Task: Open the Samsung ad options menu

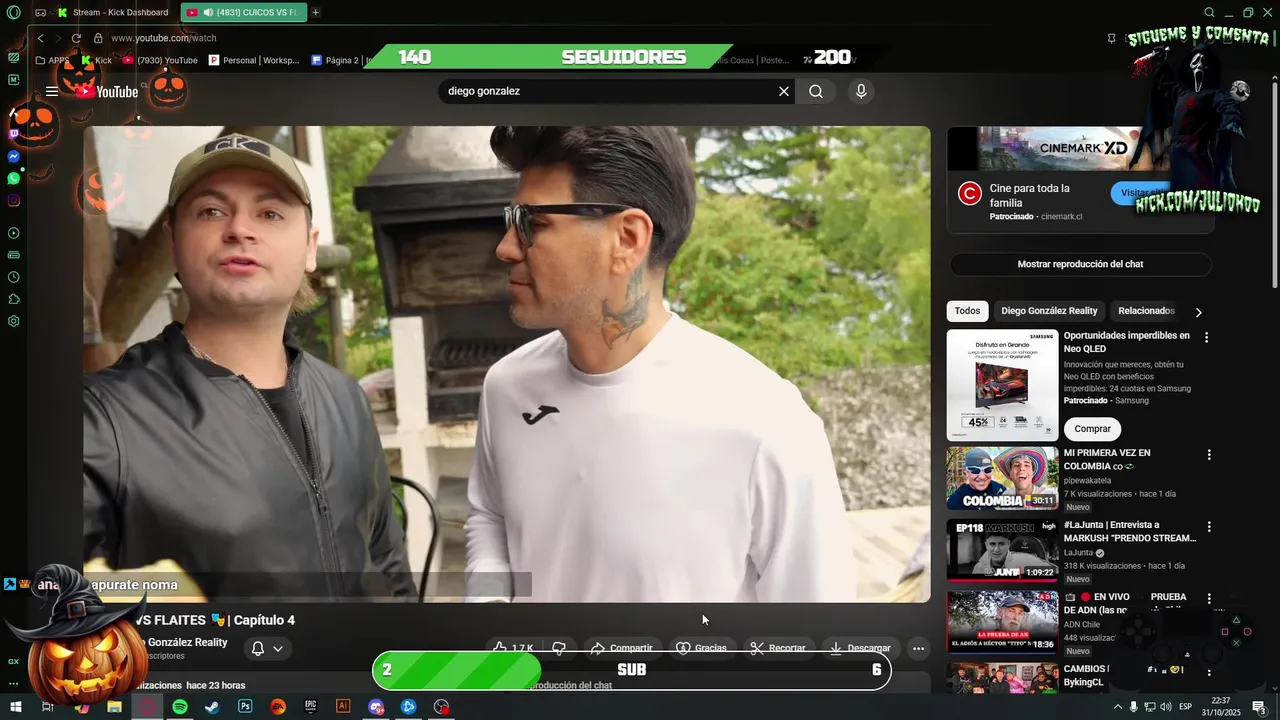Action: 1206,338
